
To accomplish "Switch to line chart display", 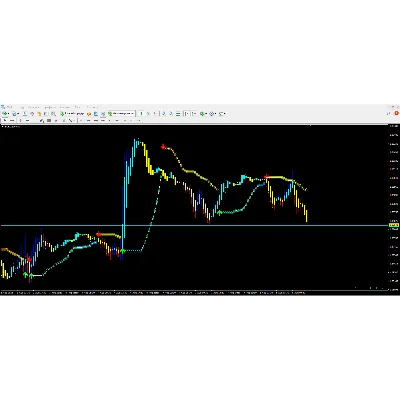I will click(155, 114).
